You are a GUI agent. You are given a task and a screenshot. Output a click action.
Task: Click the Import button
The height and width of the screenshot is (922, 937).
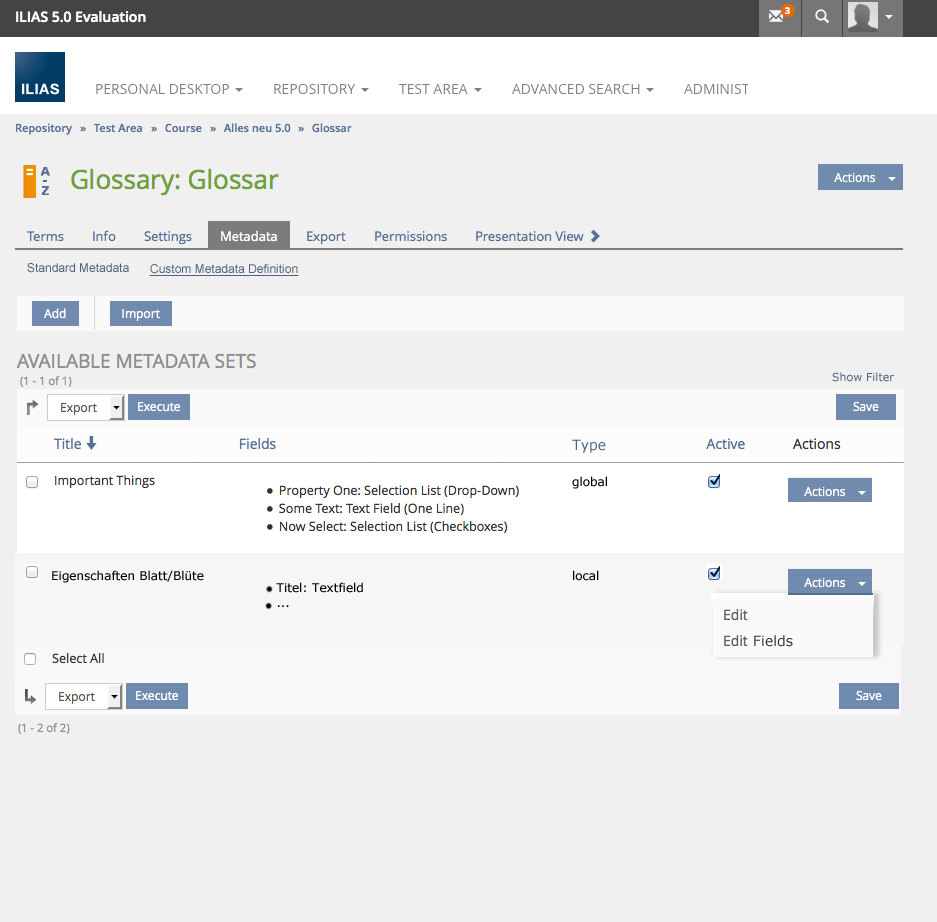140,313
